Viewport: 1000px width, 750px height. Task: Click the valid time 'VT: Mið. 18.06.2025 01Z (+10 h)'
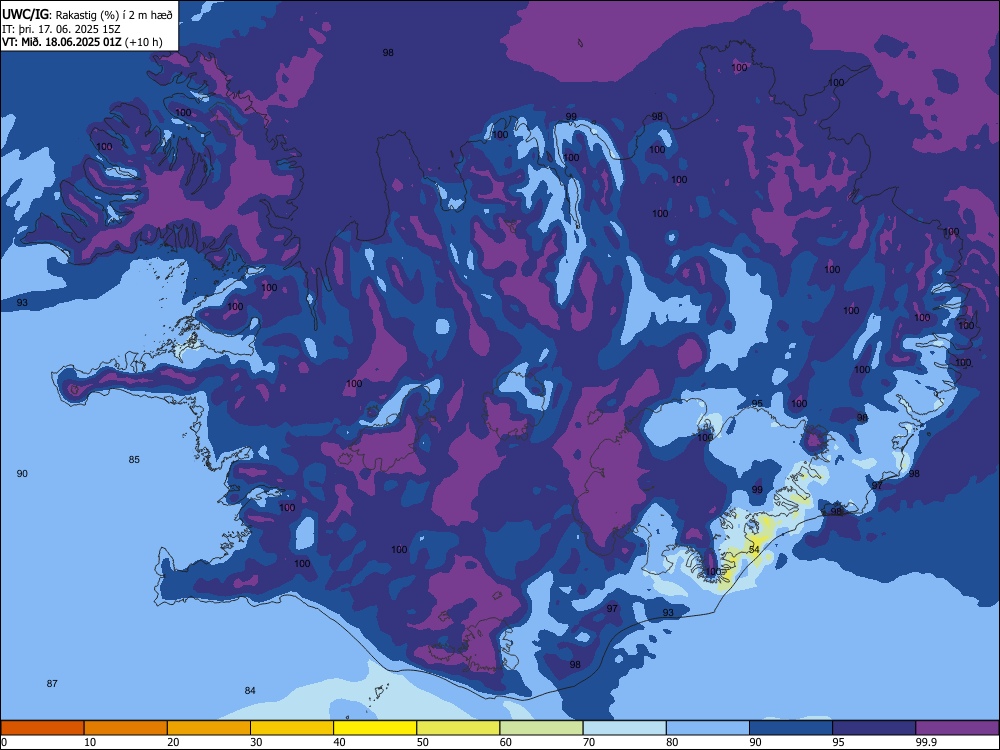(82, 42)
